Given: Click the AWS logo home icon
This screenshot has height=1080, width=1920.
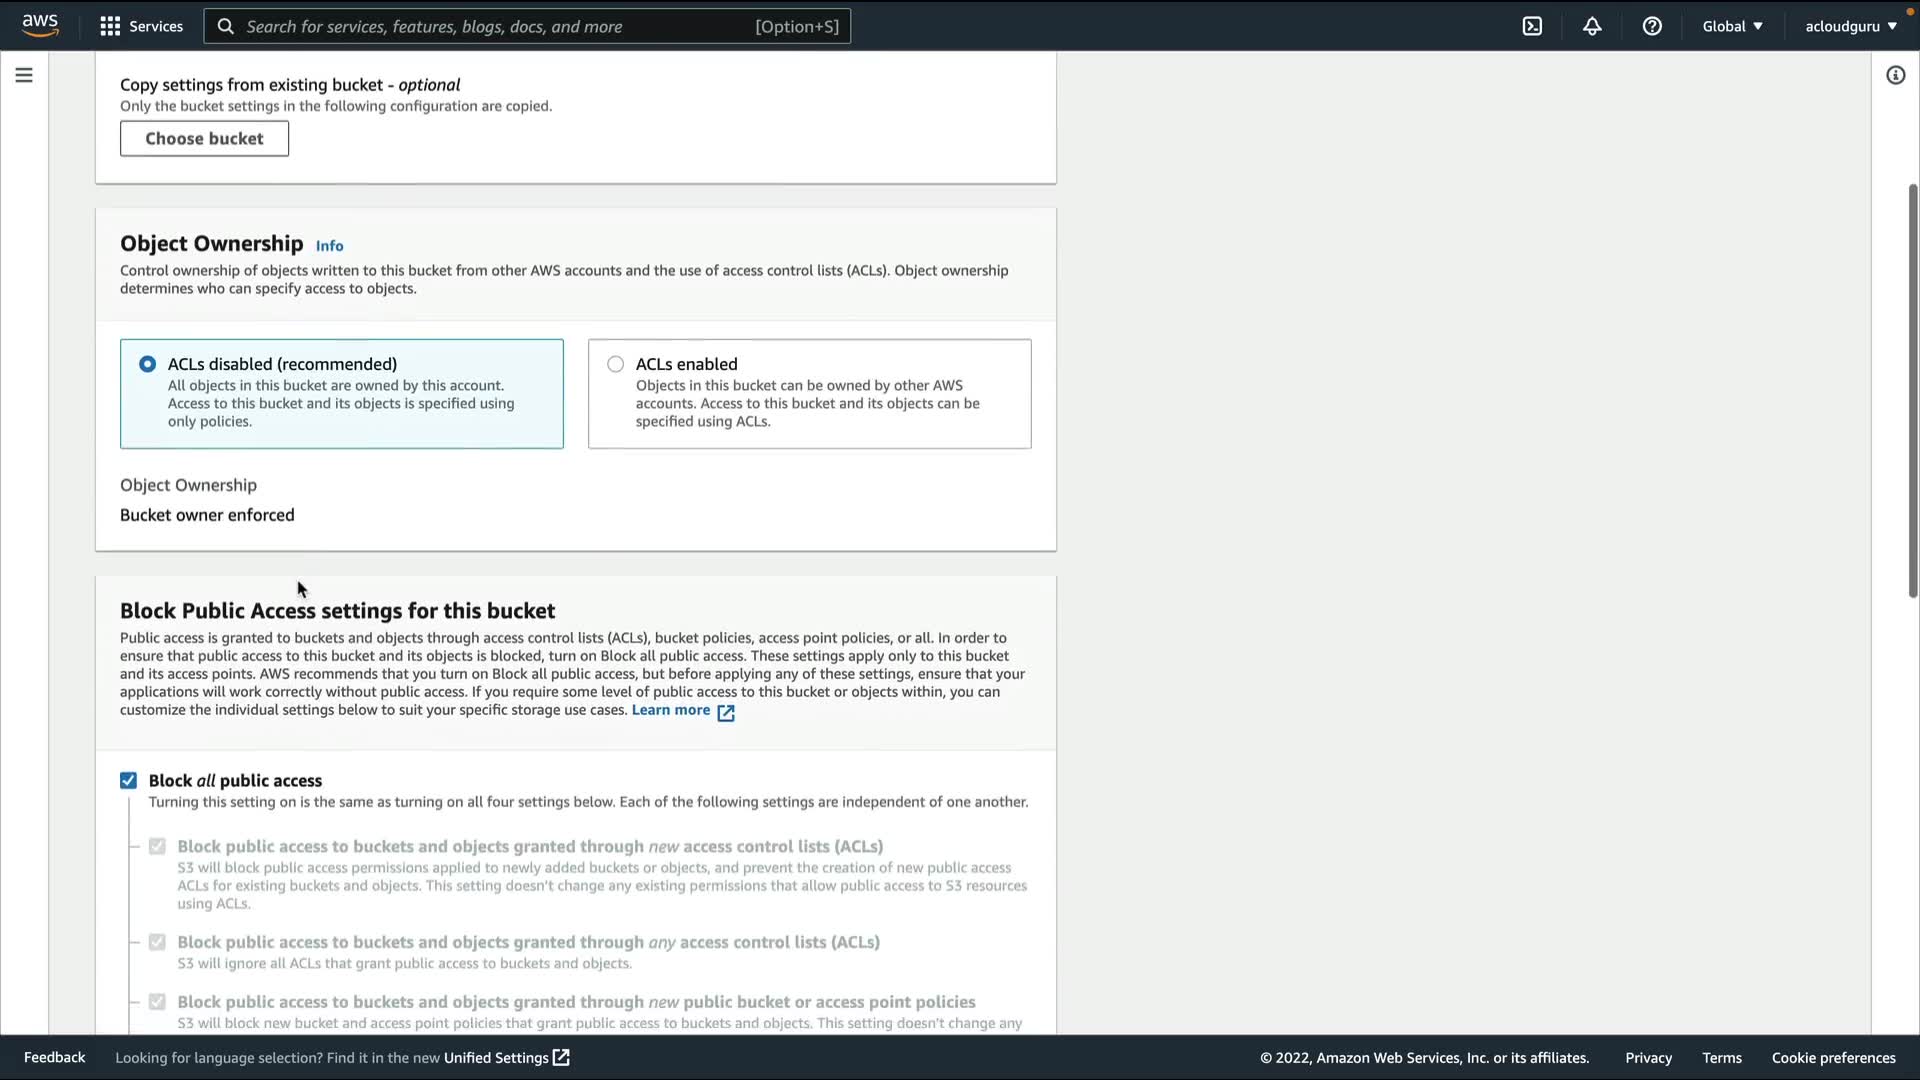Looking at the screenshot, I should click(x=40, y=25).
